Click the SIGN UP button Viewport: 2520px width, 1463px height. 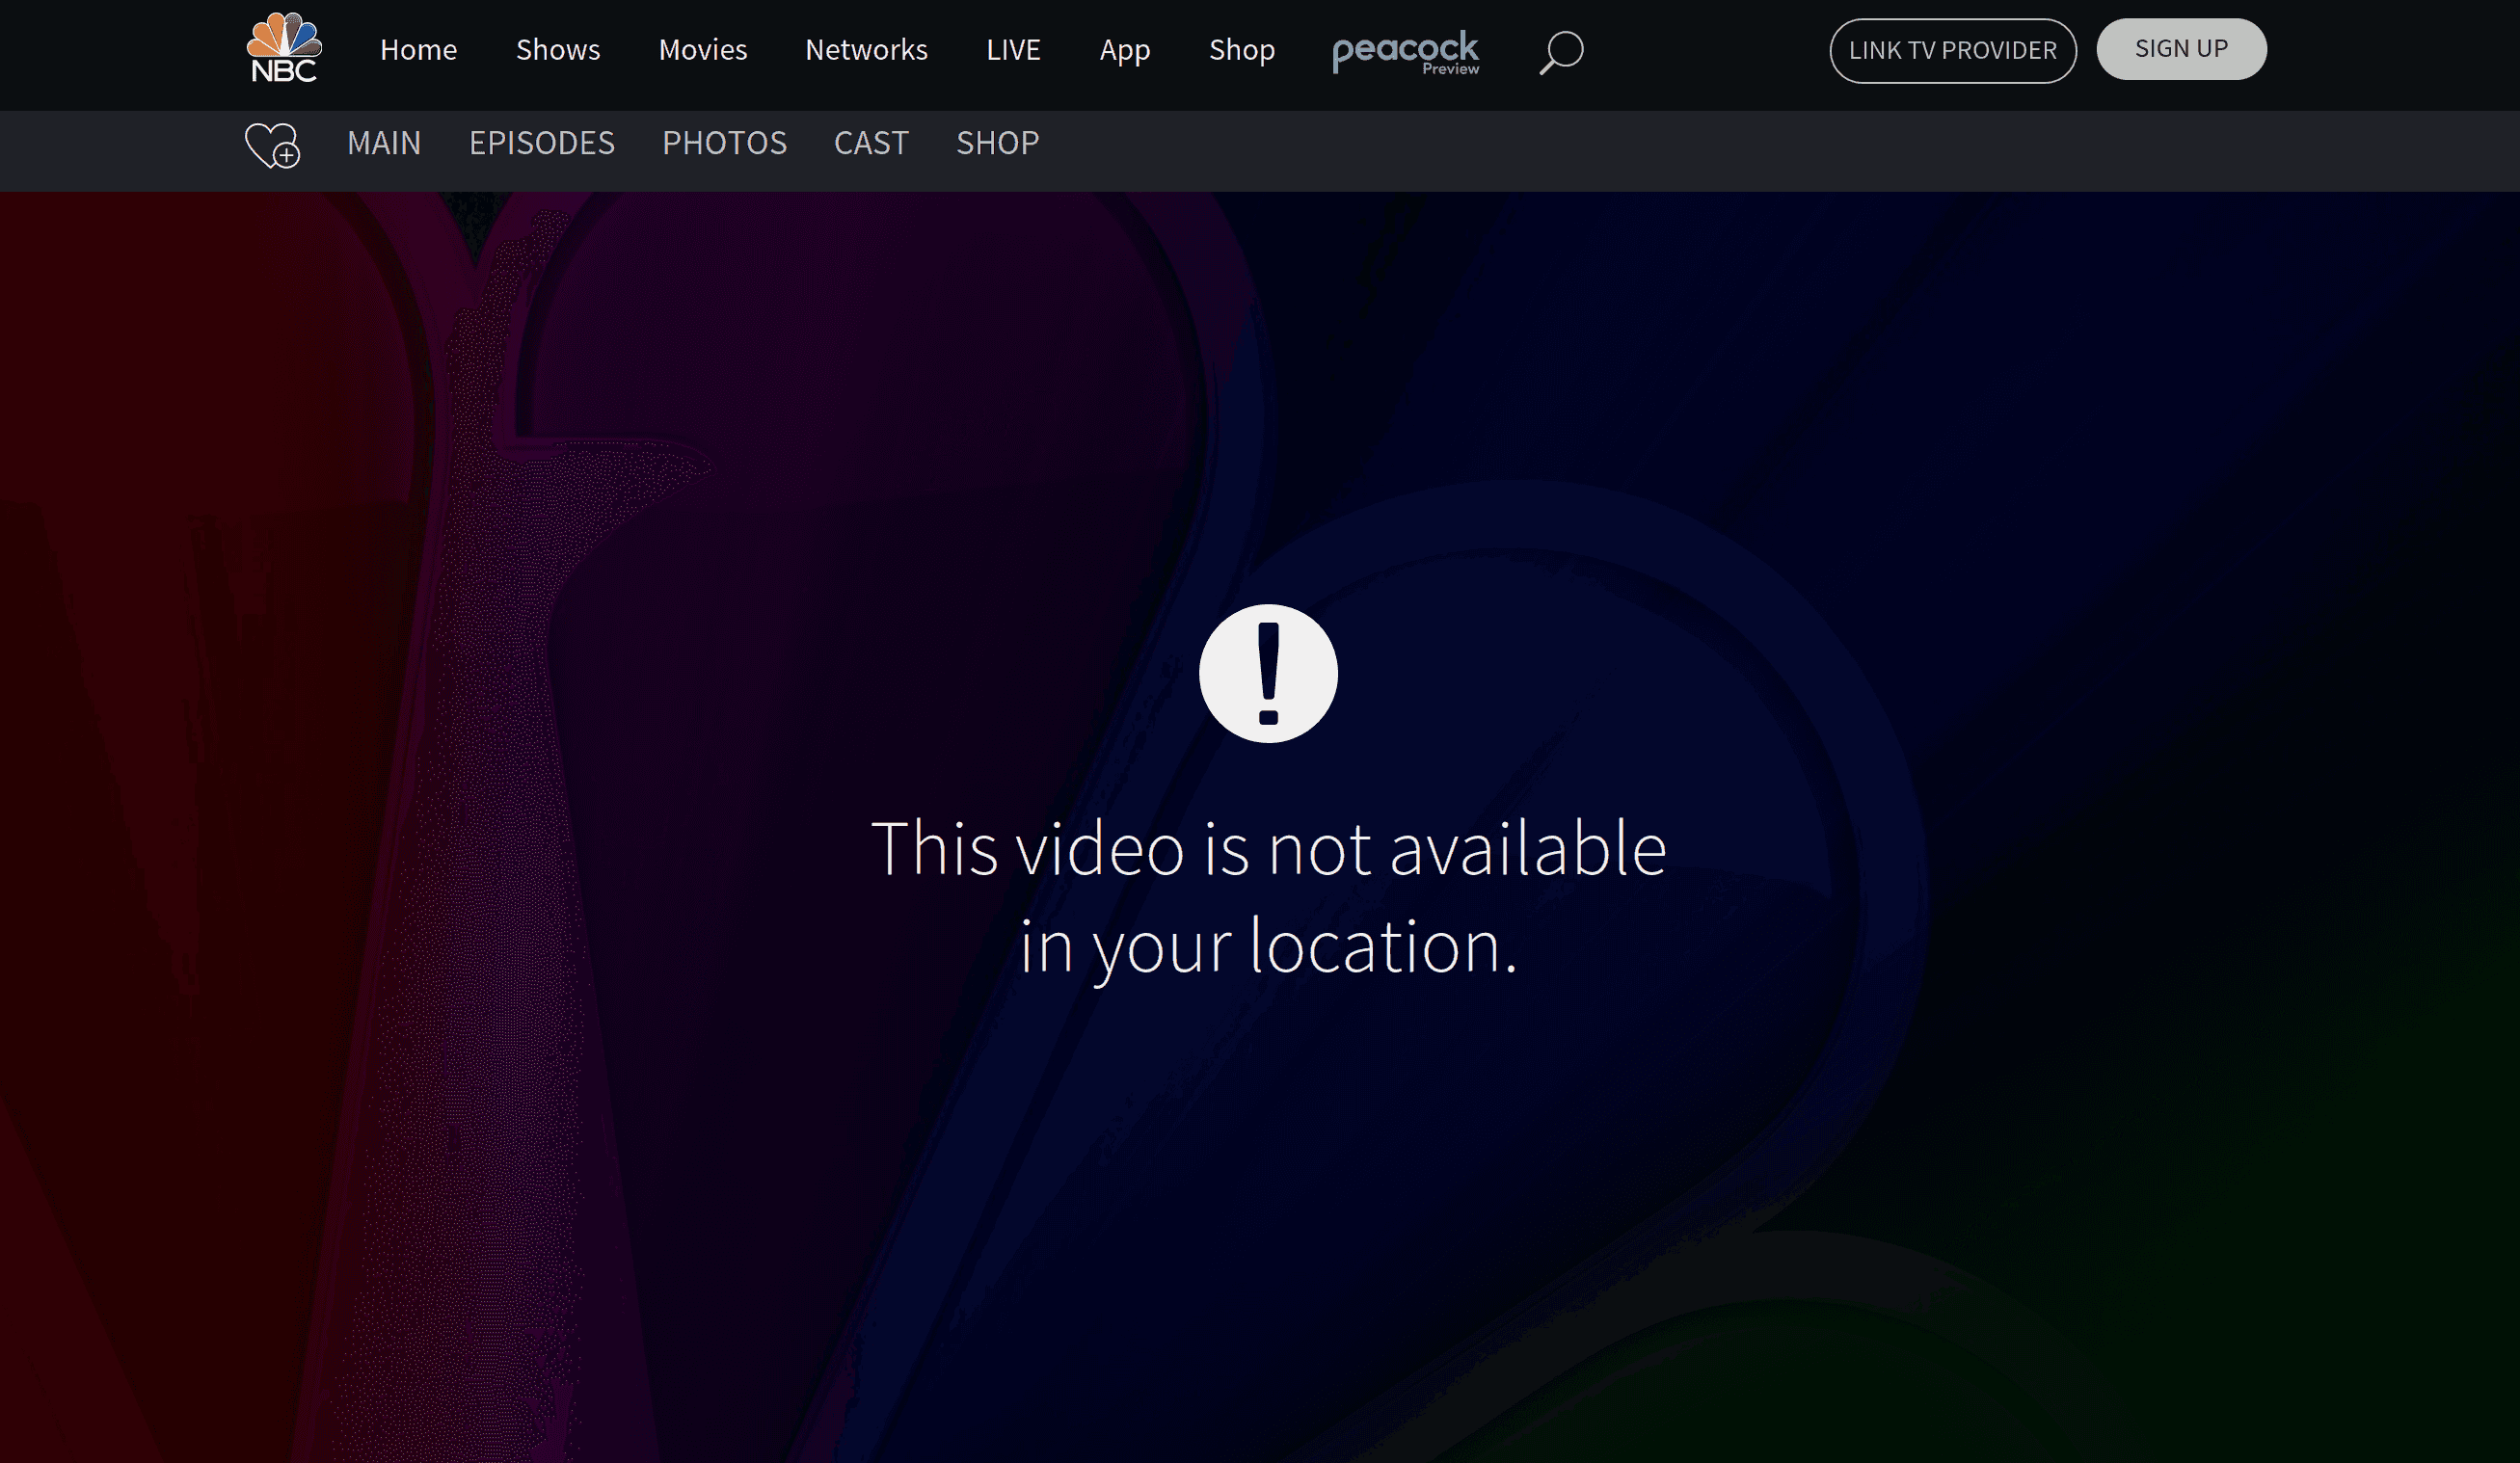click(x=2181, y=49)
